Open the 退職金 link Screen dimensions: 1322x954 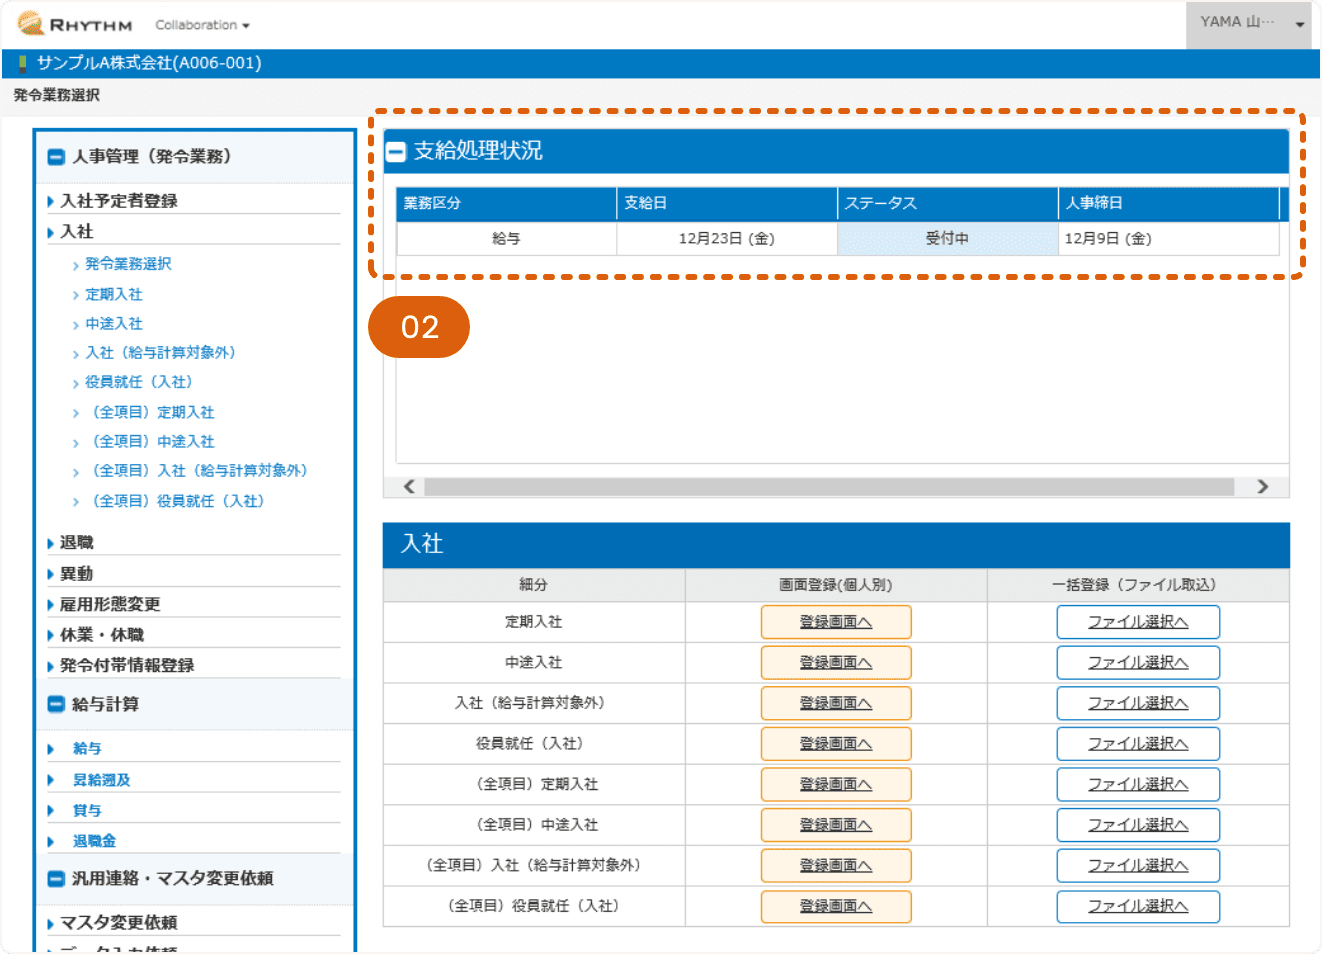(94, 842)
